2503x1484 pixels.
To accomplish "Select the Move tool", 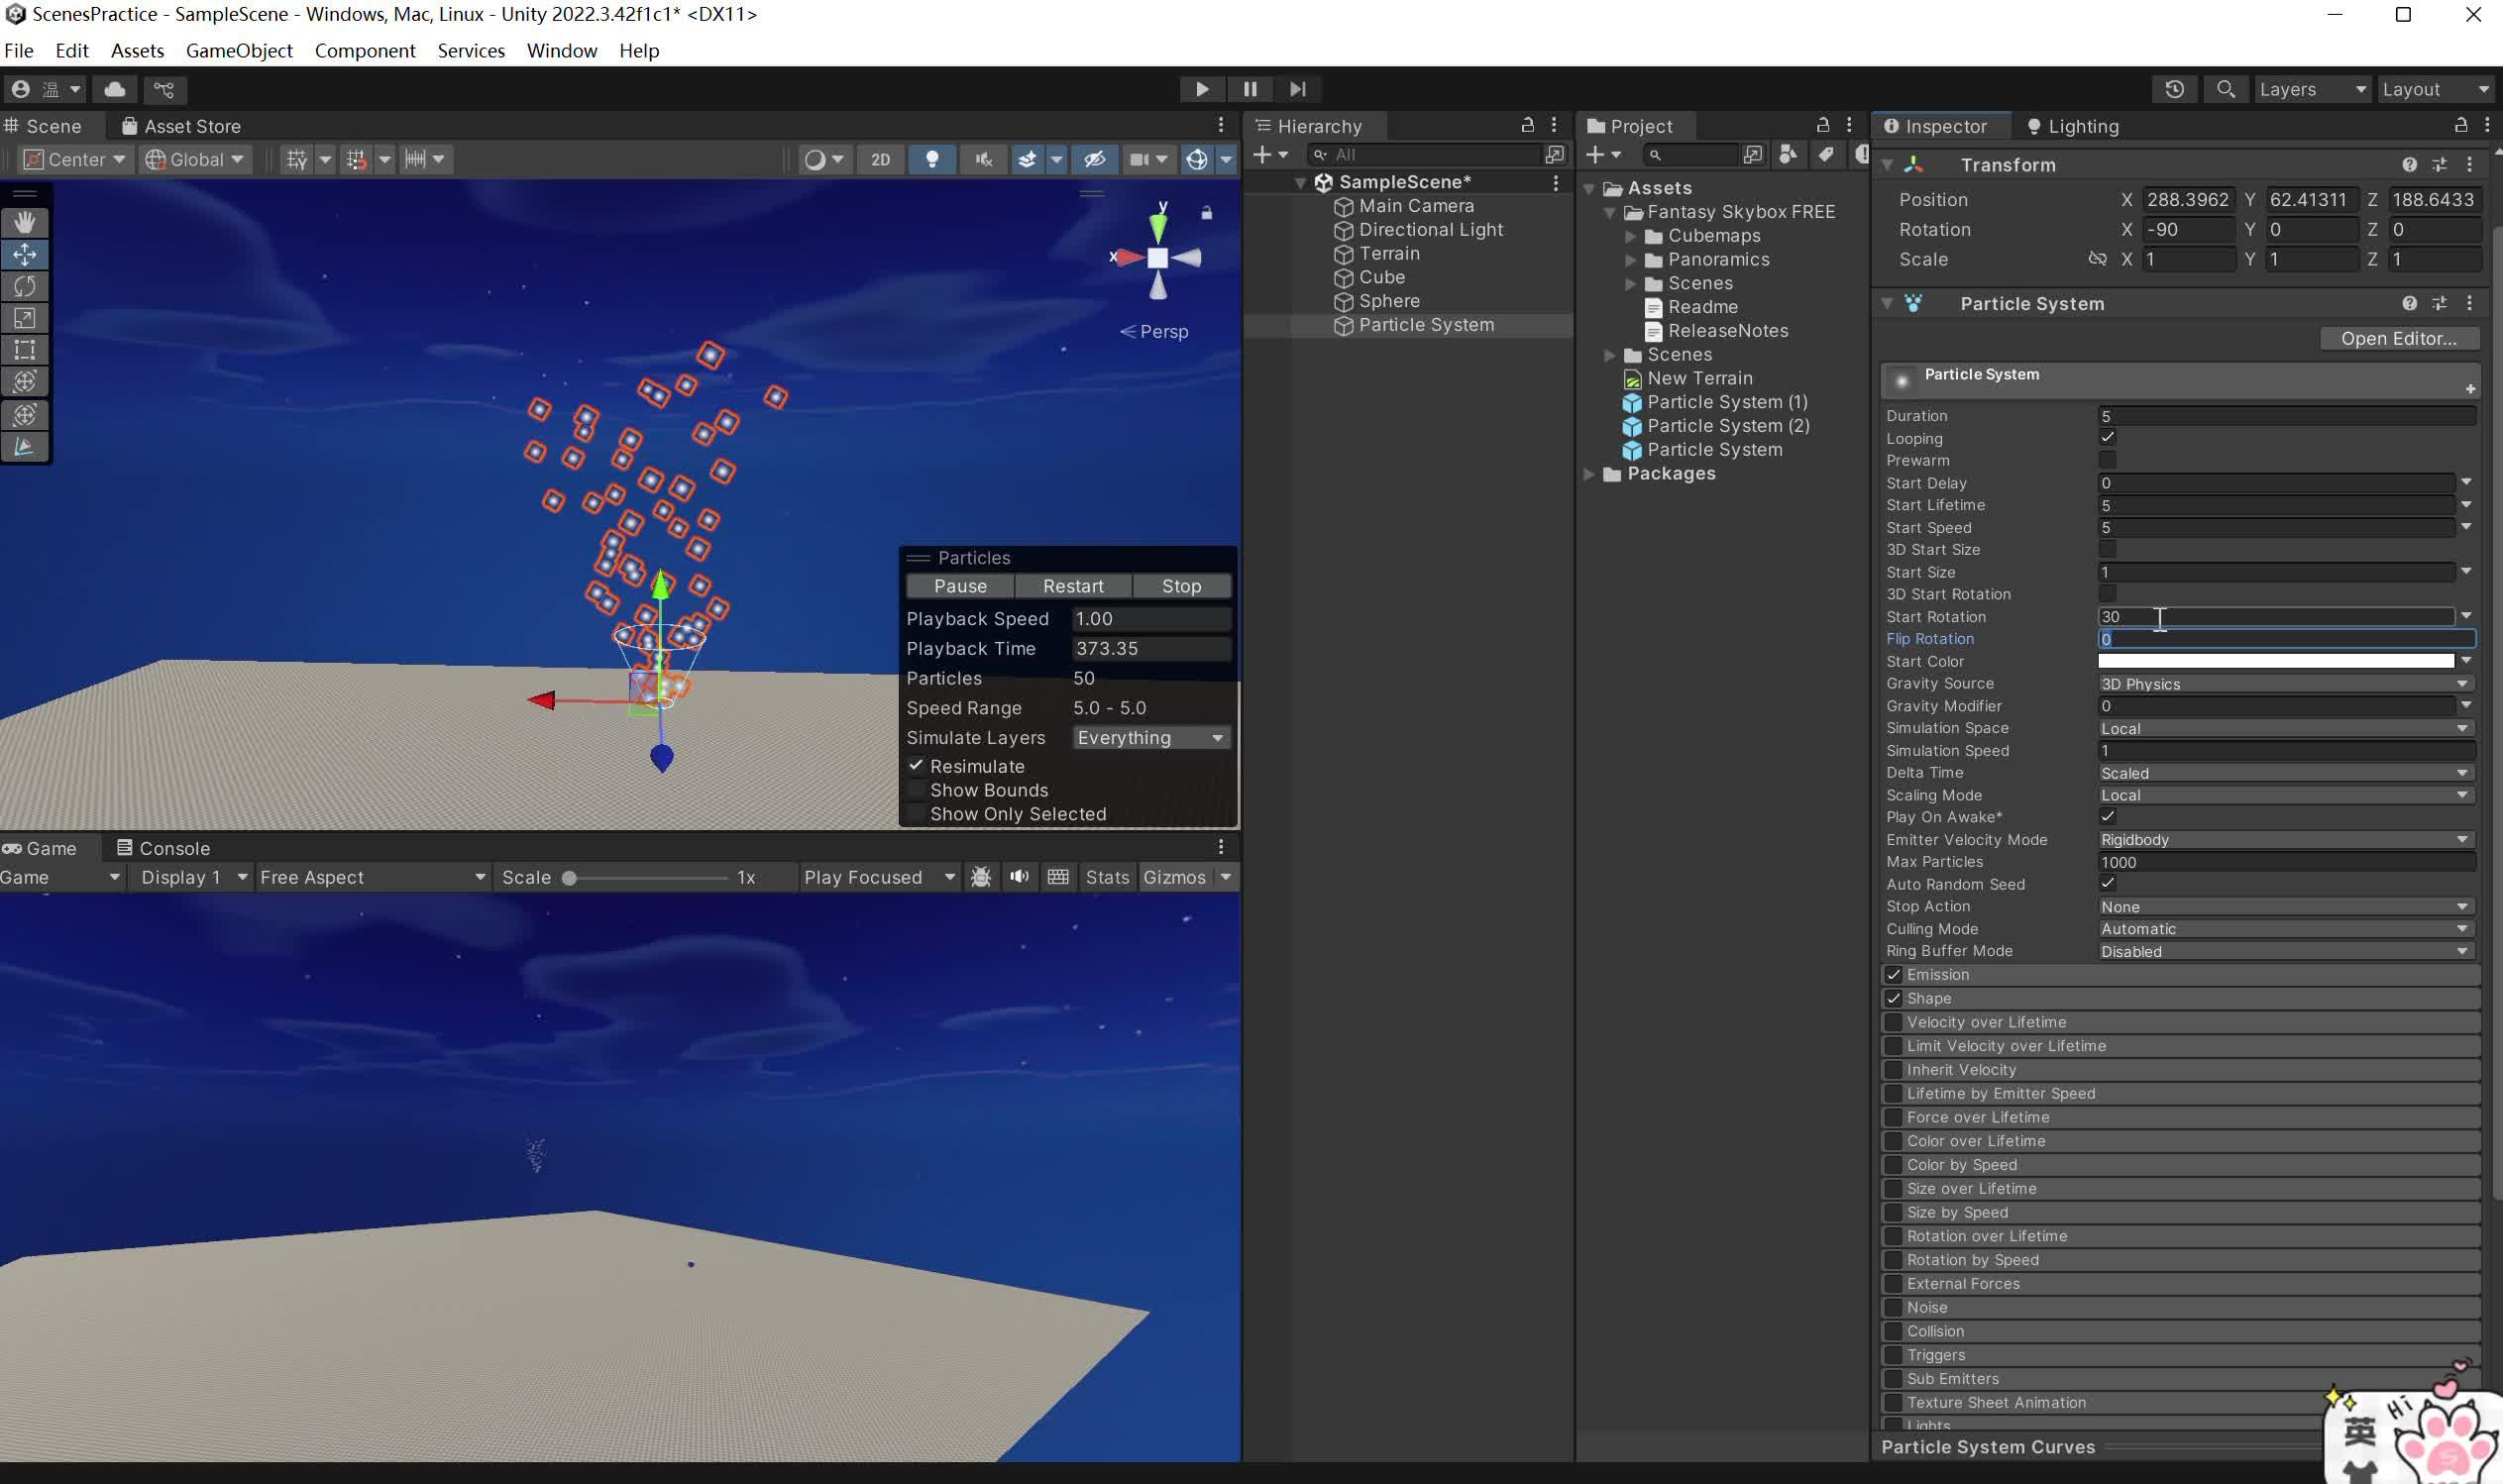I will click(25, 254).
